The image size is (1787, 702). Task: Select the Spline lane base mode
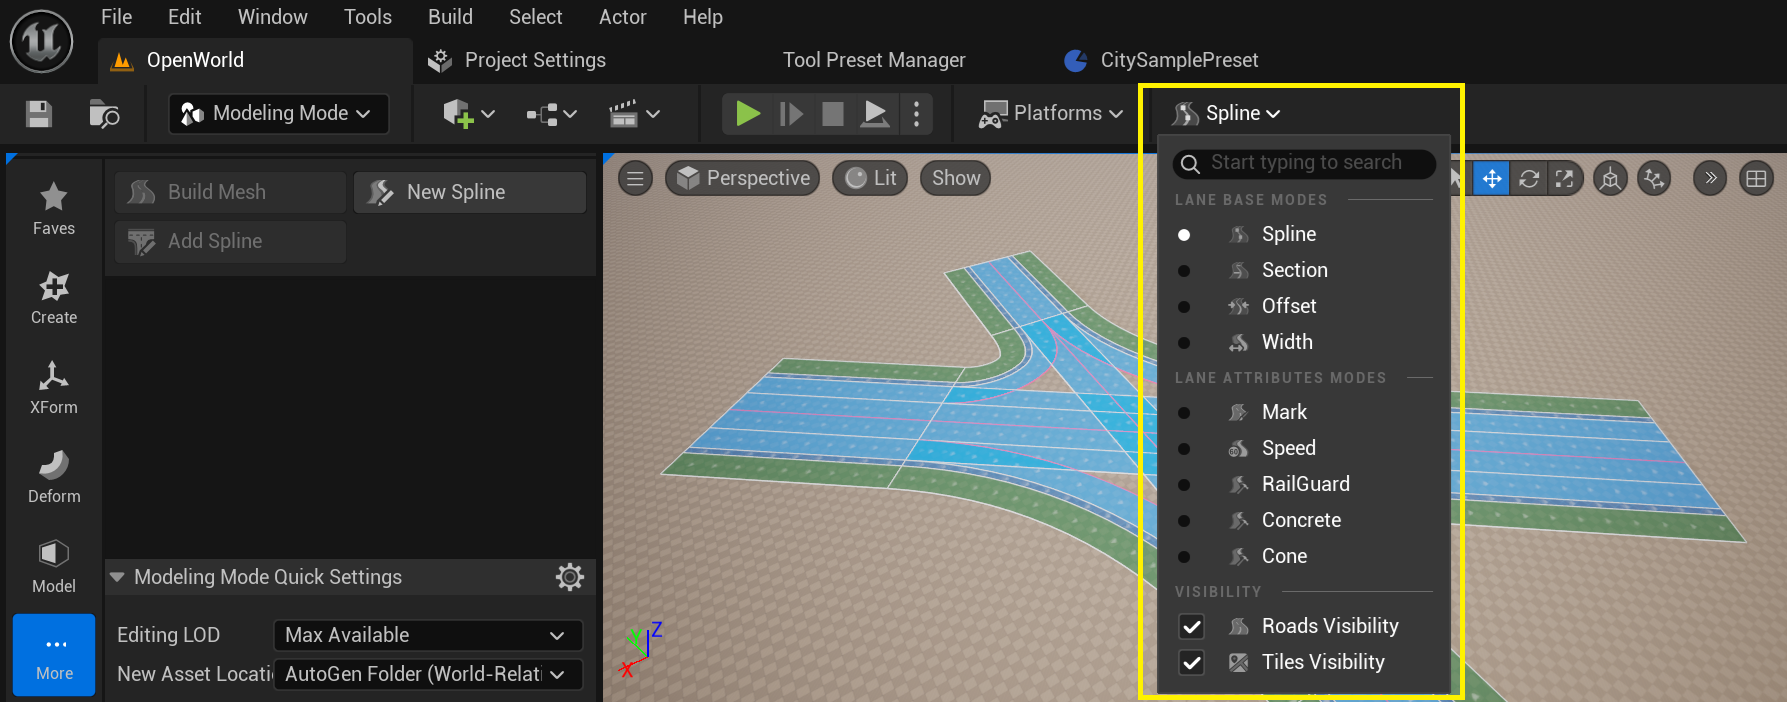coord(1305,234)
